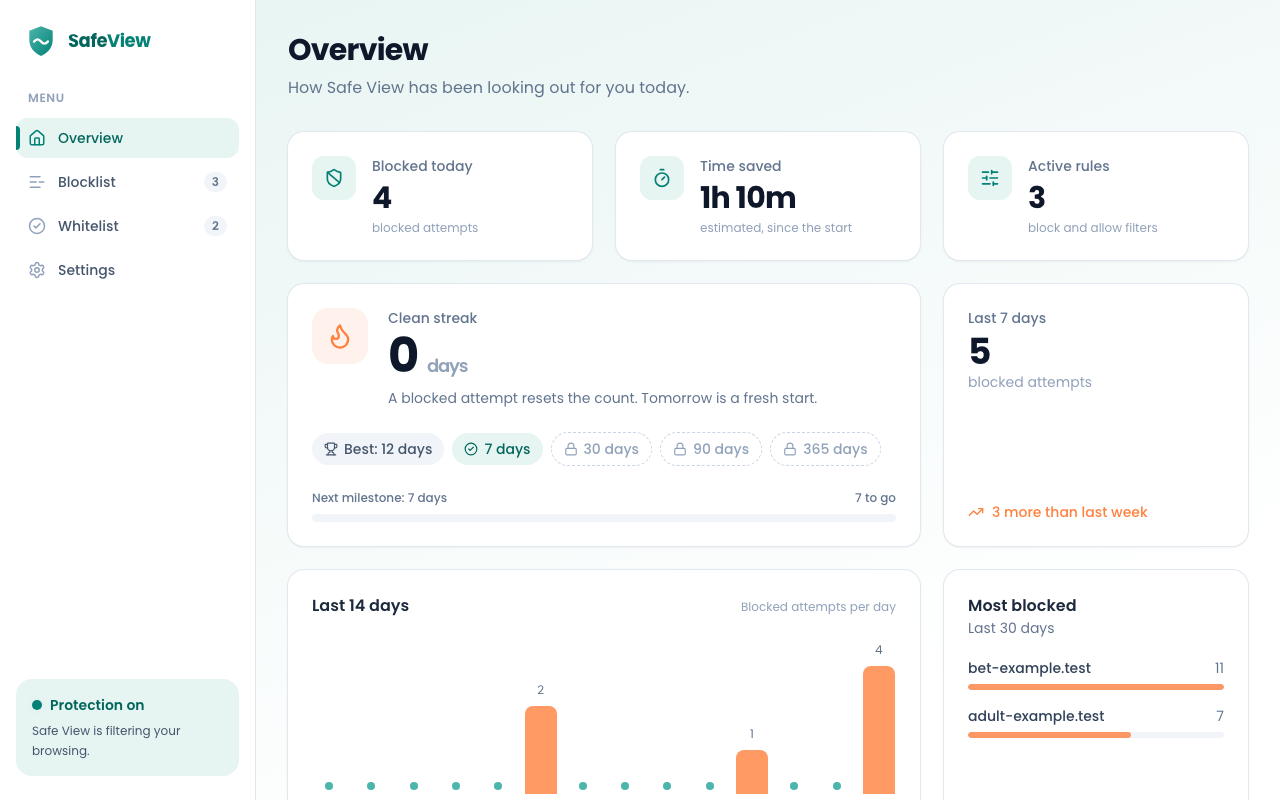Click the 90 days milestone badge
Image resolution: width=1280 pixels, height=800 pixels.
point(711,449)
